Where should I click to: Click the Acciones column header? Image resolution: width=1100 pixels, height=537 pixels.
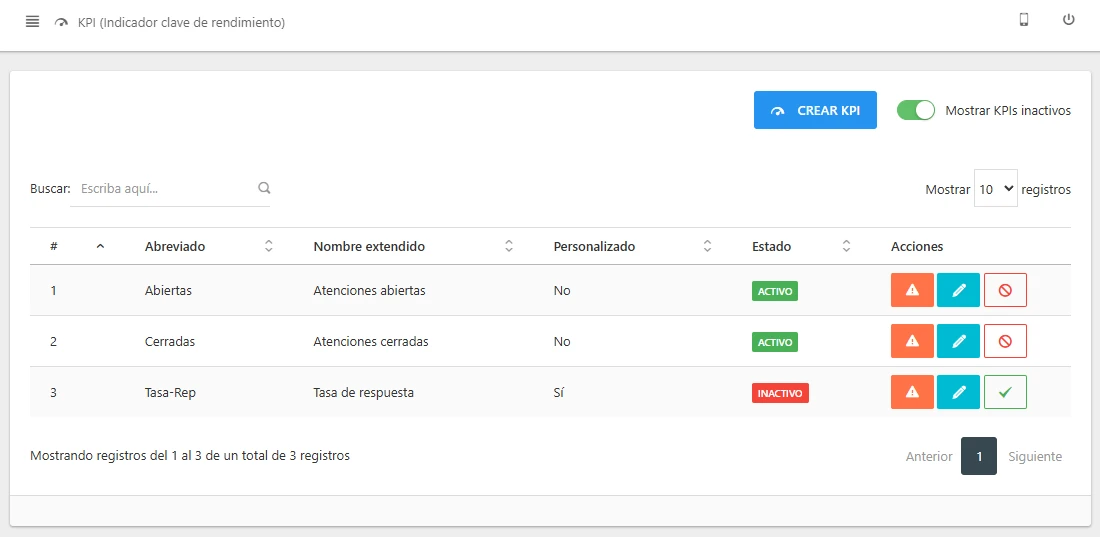917,246
